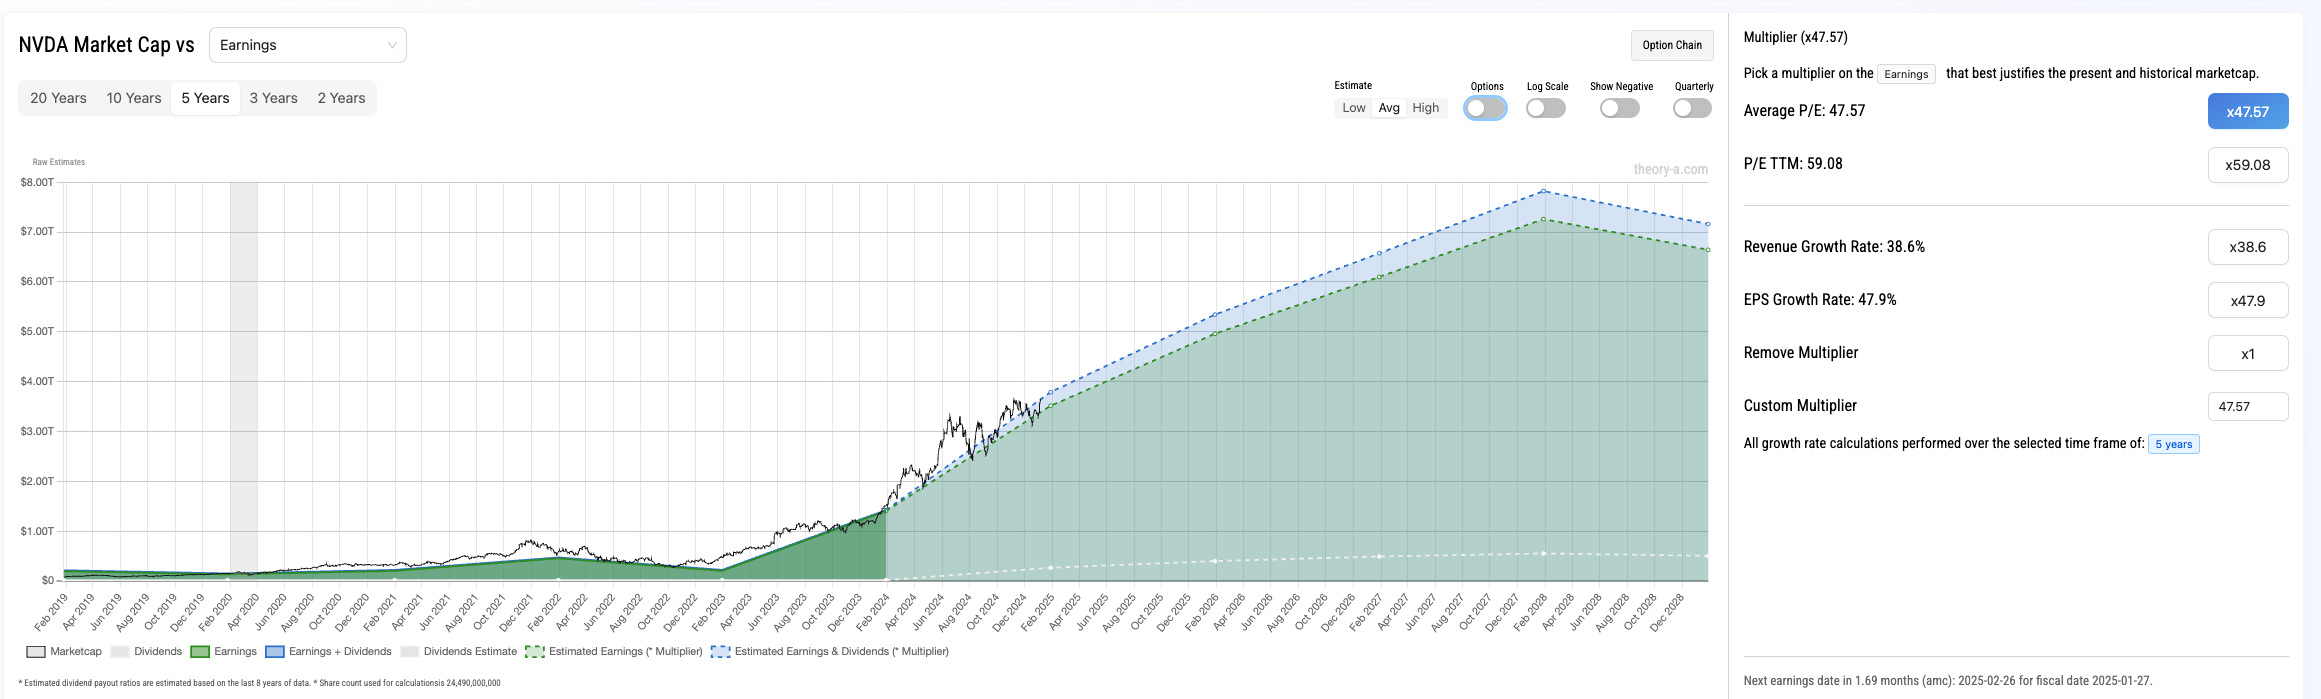The height and width of the screenshot is (699, 2321).
Task: Select the 5 Years time range tab
Action: coord(205,98)
